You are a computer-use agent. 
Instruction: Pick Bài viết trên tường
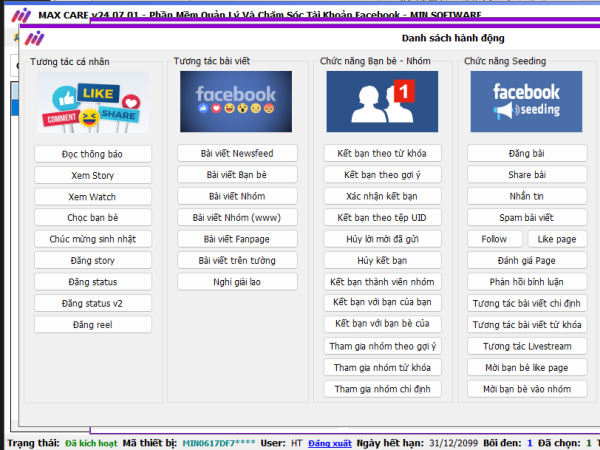coord(237,260)
